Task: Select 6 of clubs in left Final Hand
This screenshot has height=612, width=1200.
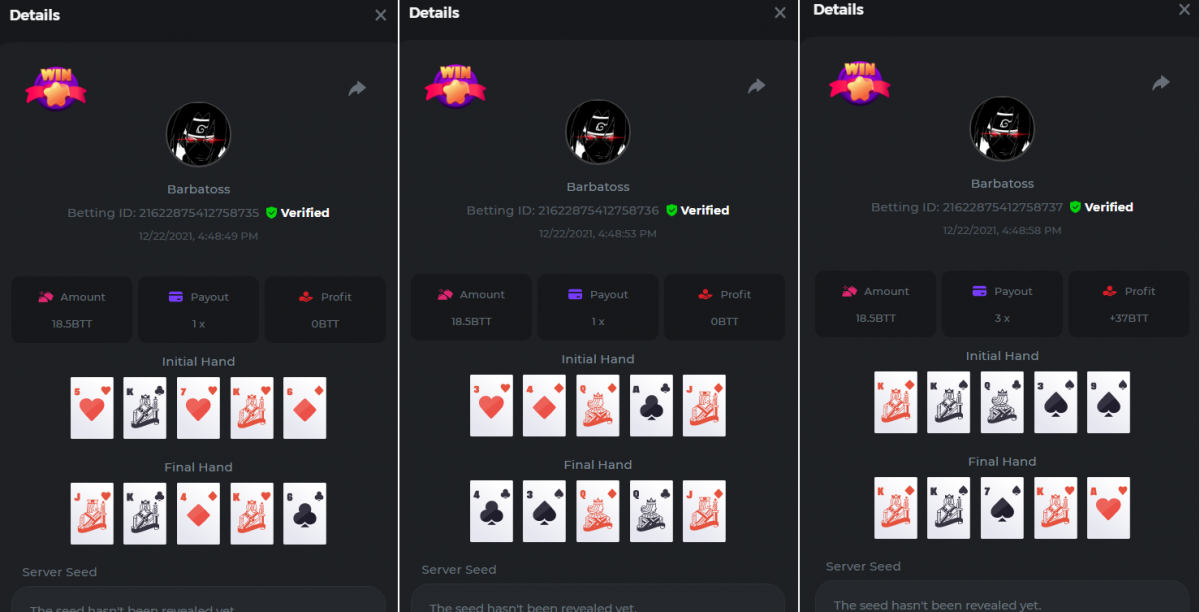Action: tap(305, 513)
